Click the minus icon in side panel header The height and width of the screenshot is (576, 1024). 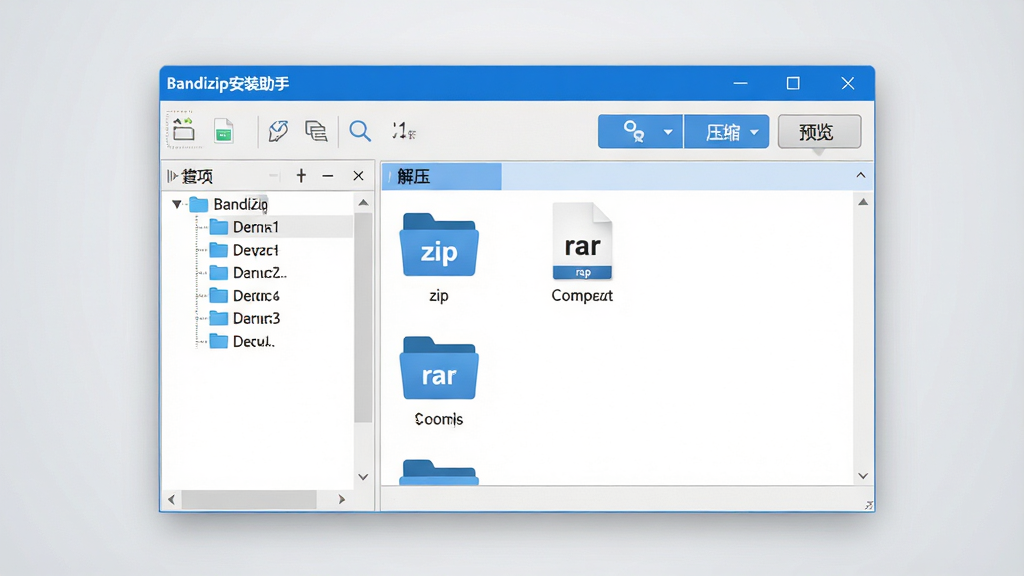pyautogui.click(x=328, y=176)
